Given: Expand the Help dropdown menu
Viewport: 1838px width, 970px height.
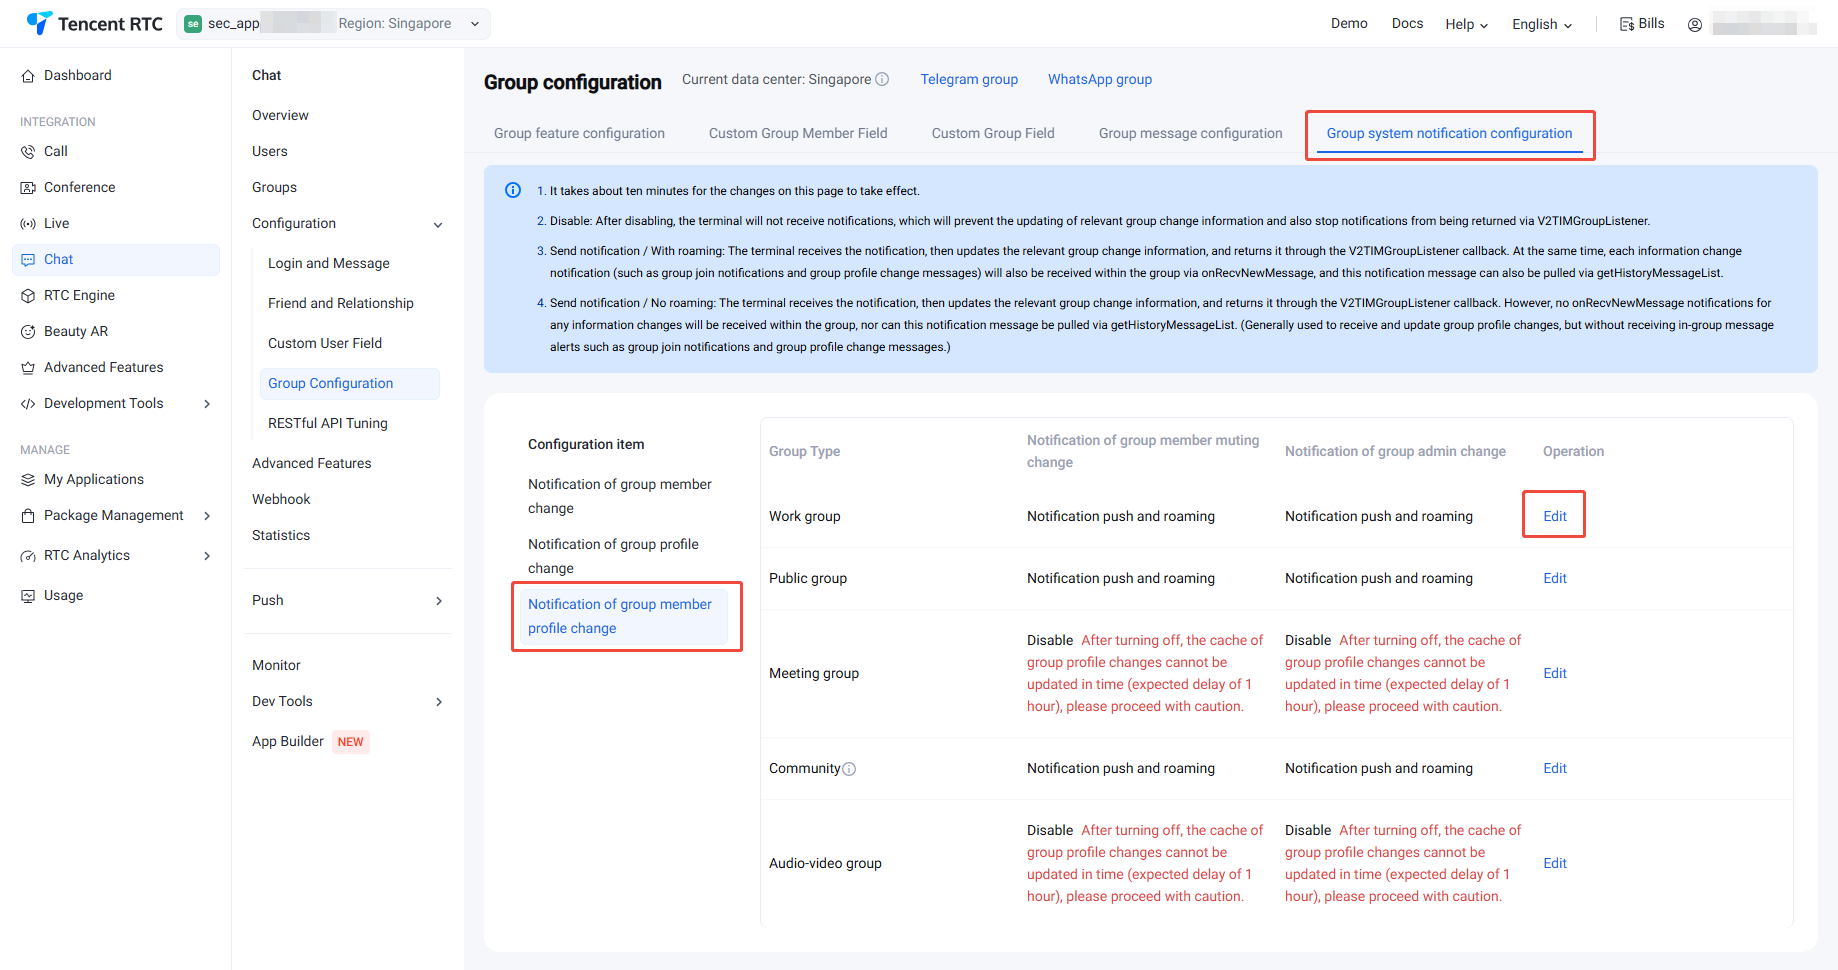Looking at the screenshot, I should [1466, 24].
